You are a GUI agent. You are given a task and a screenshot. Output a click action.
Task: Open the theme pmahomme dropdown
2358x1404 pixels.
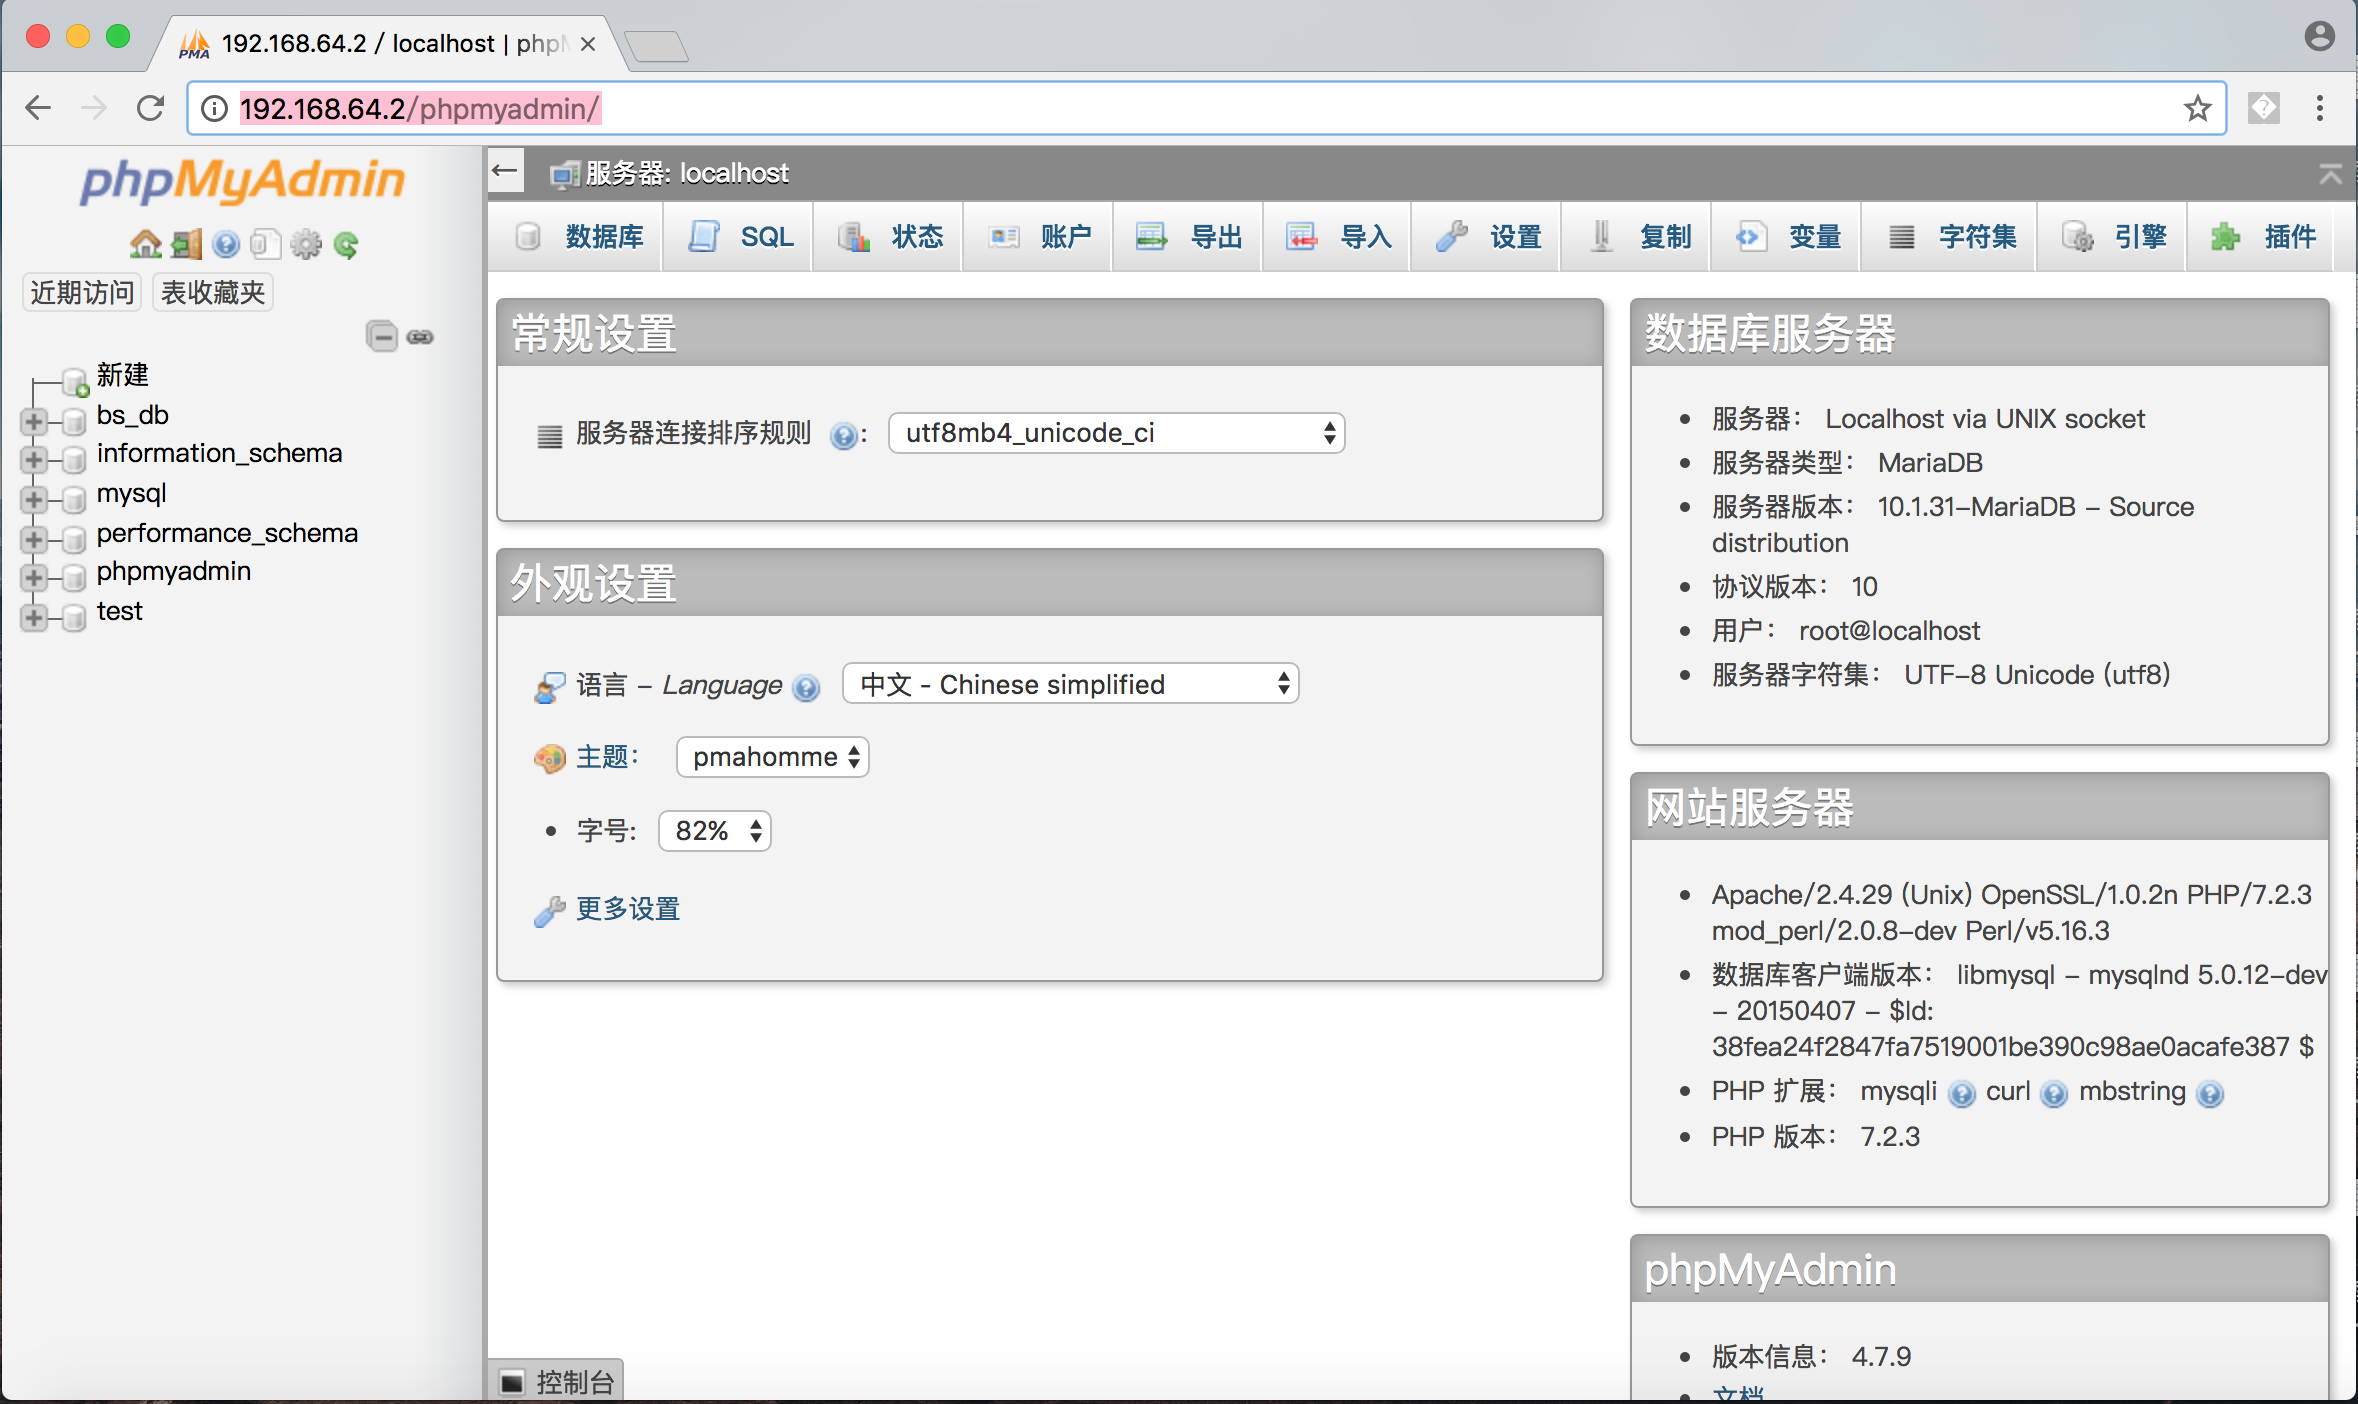[773, 757]
